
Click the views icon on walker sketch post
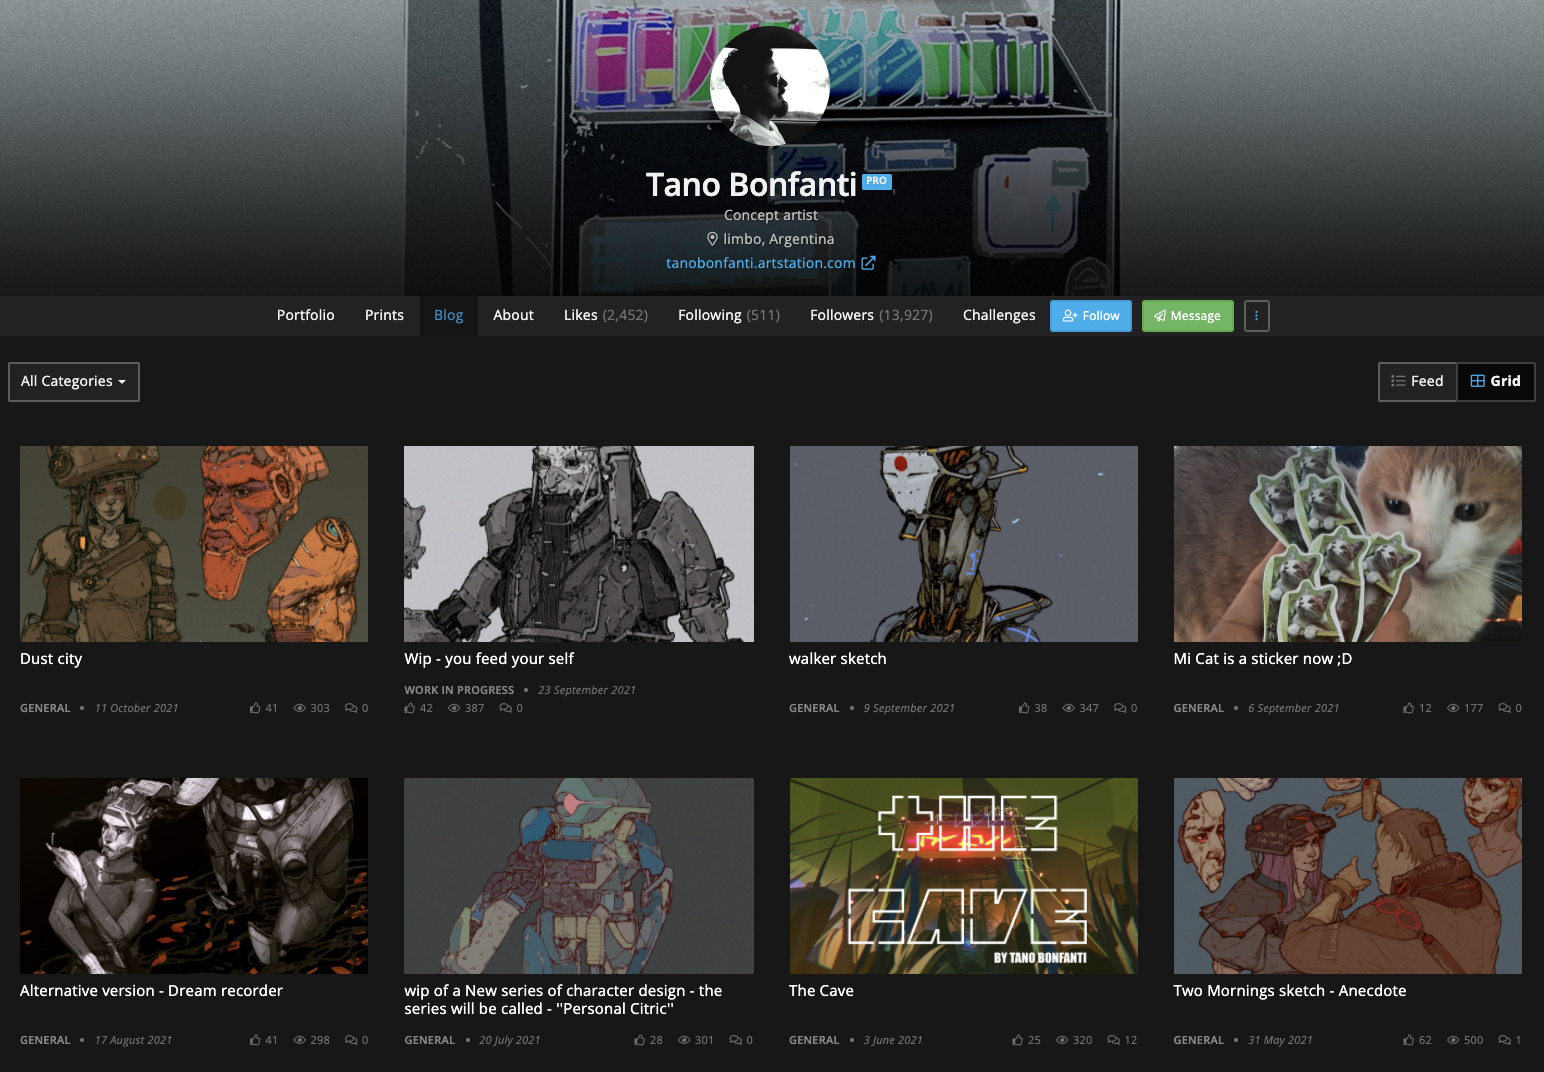1068,708
